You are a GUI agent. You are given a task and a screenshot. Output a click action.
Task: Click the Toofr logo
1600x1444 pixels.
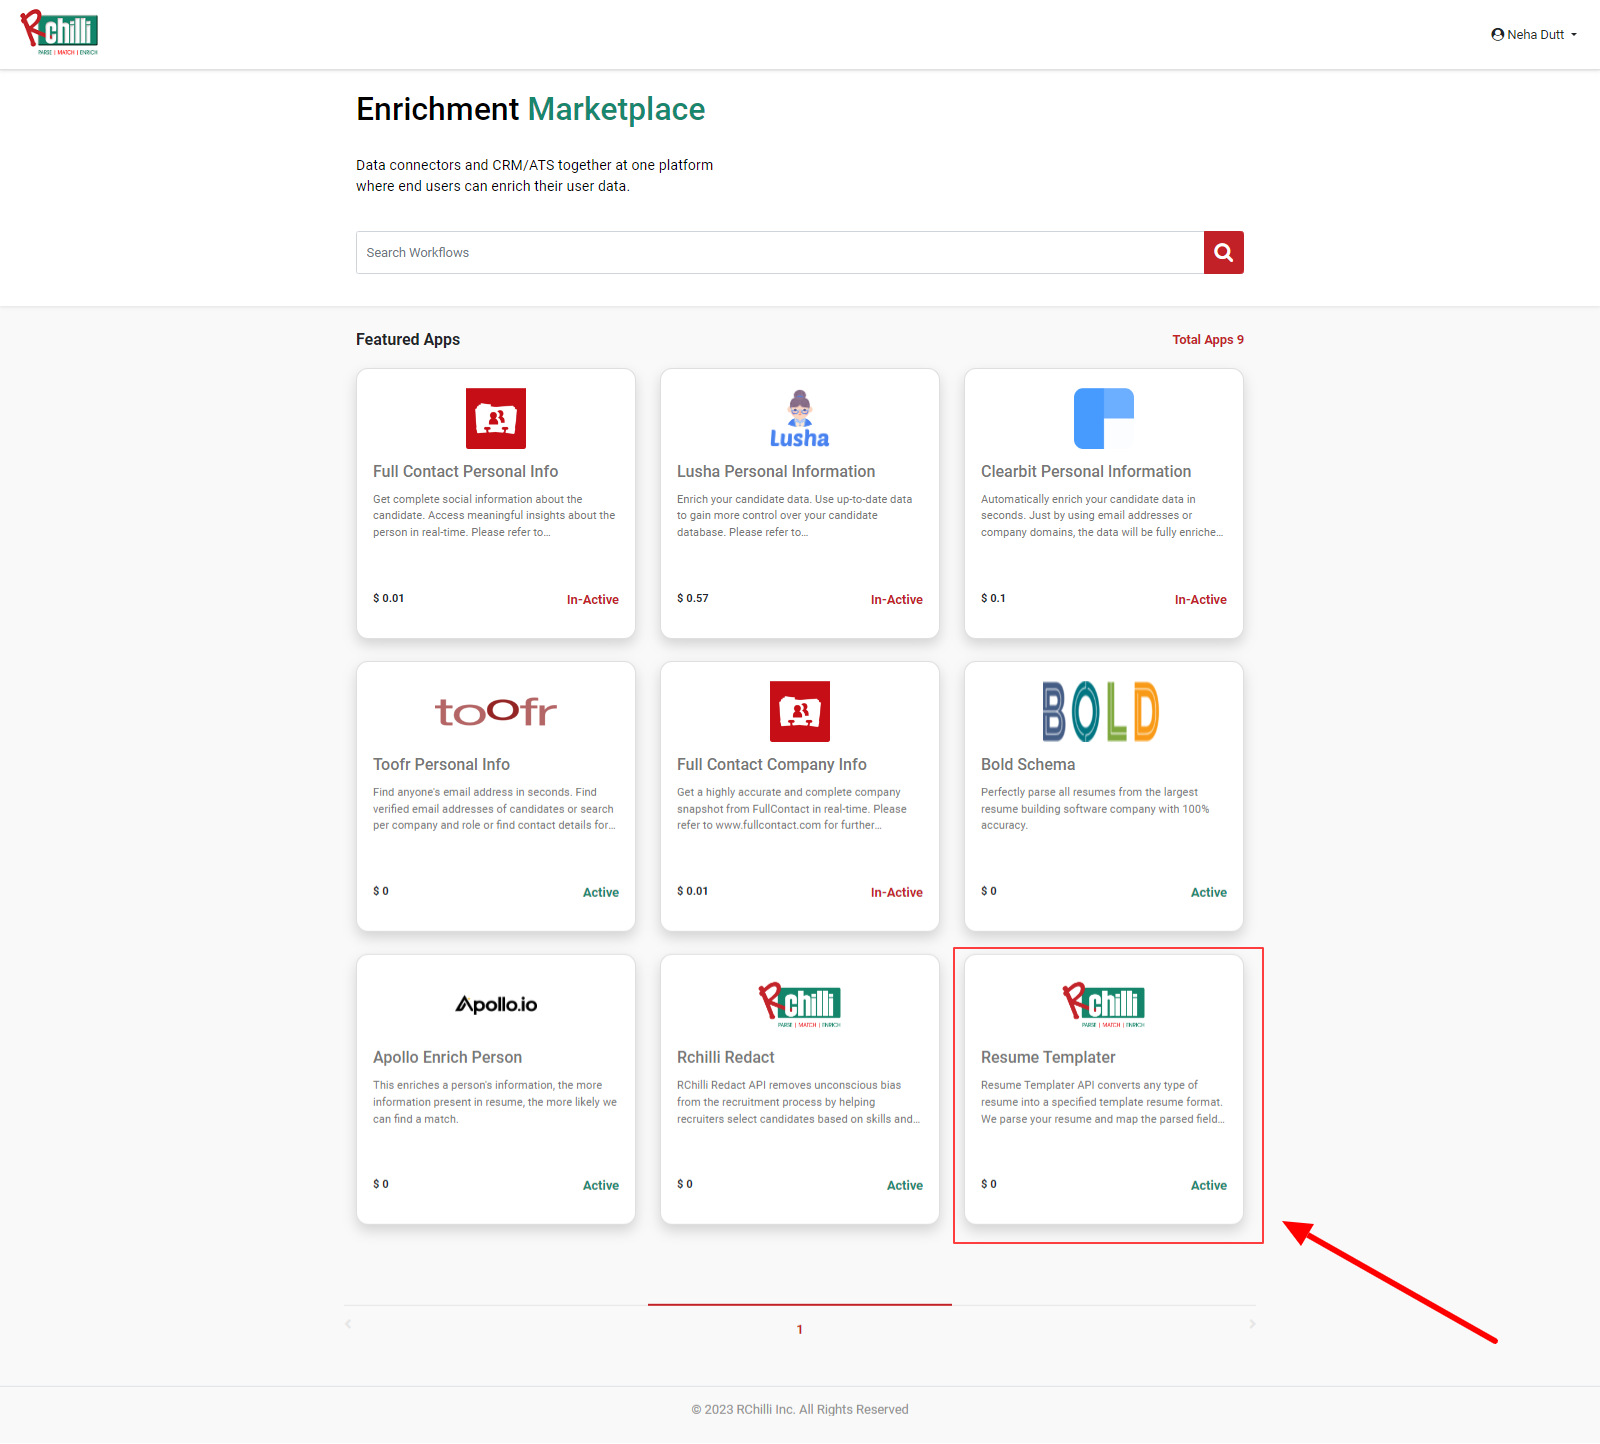coord(496,711)
